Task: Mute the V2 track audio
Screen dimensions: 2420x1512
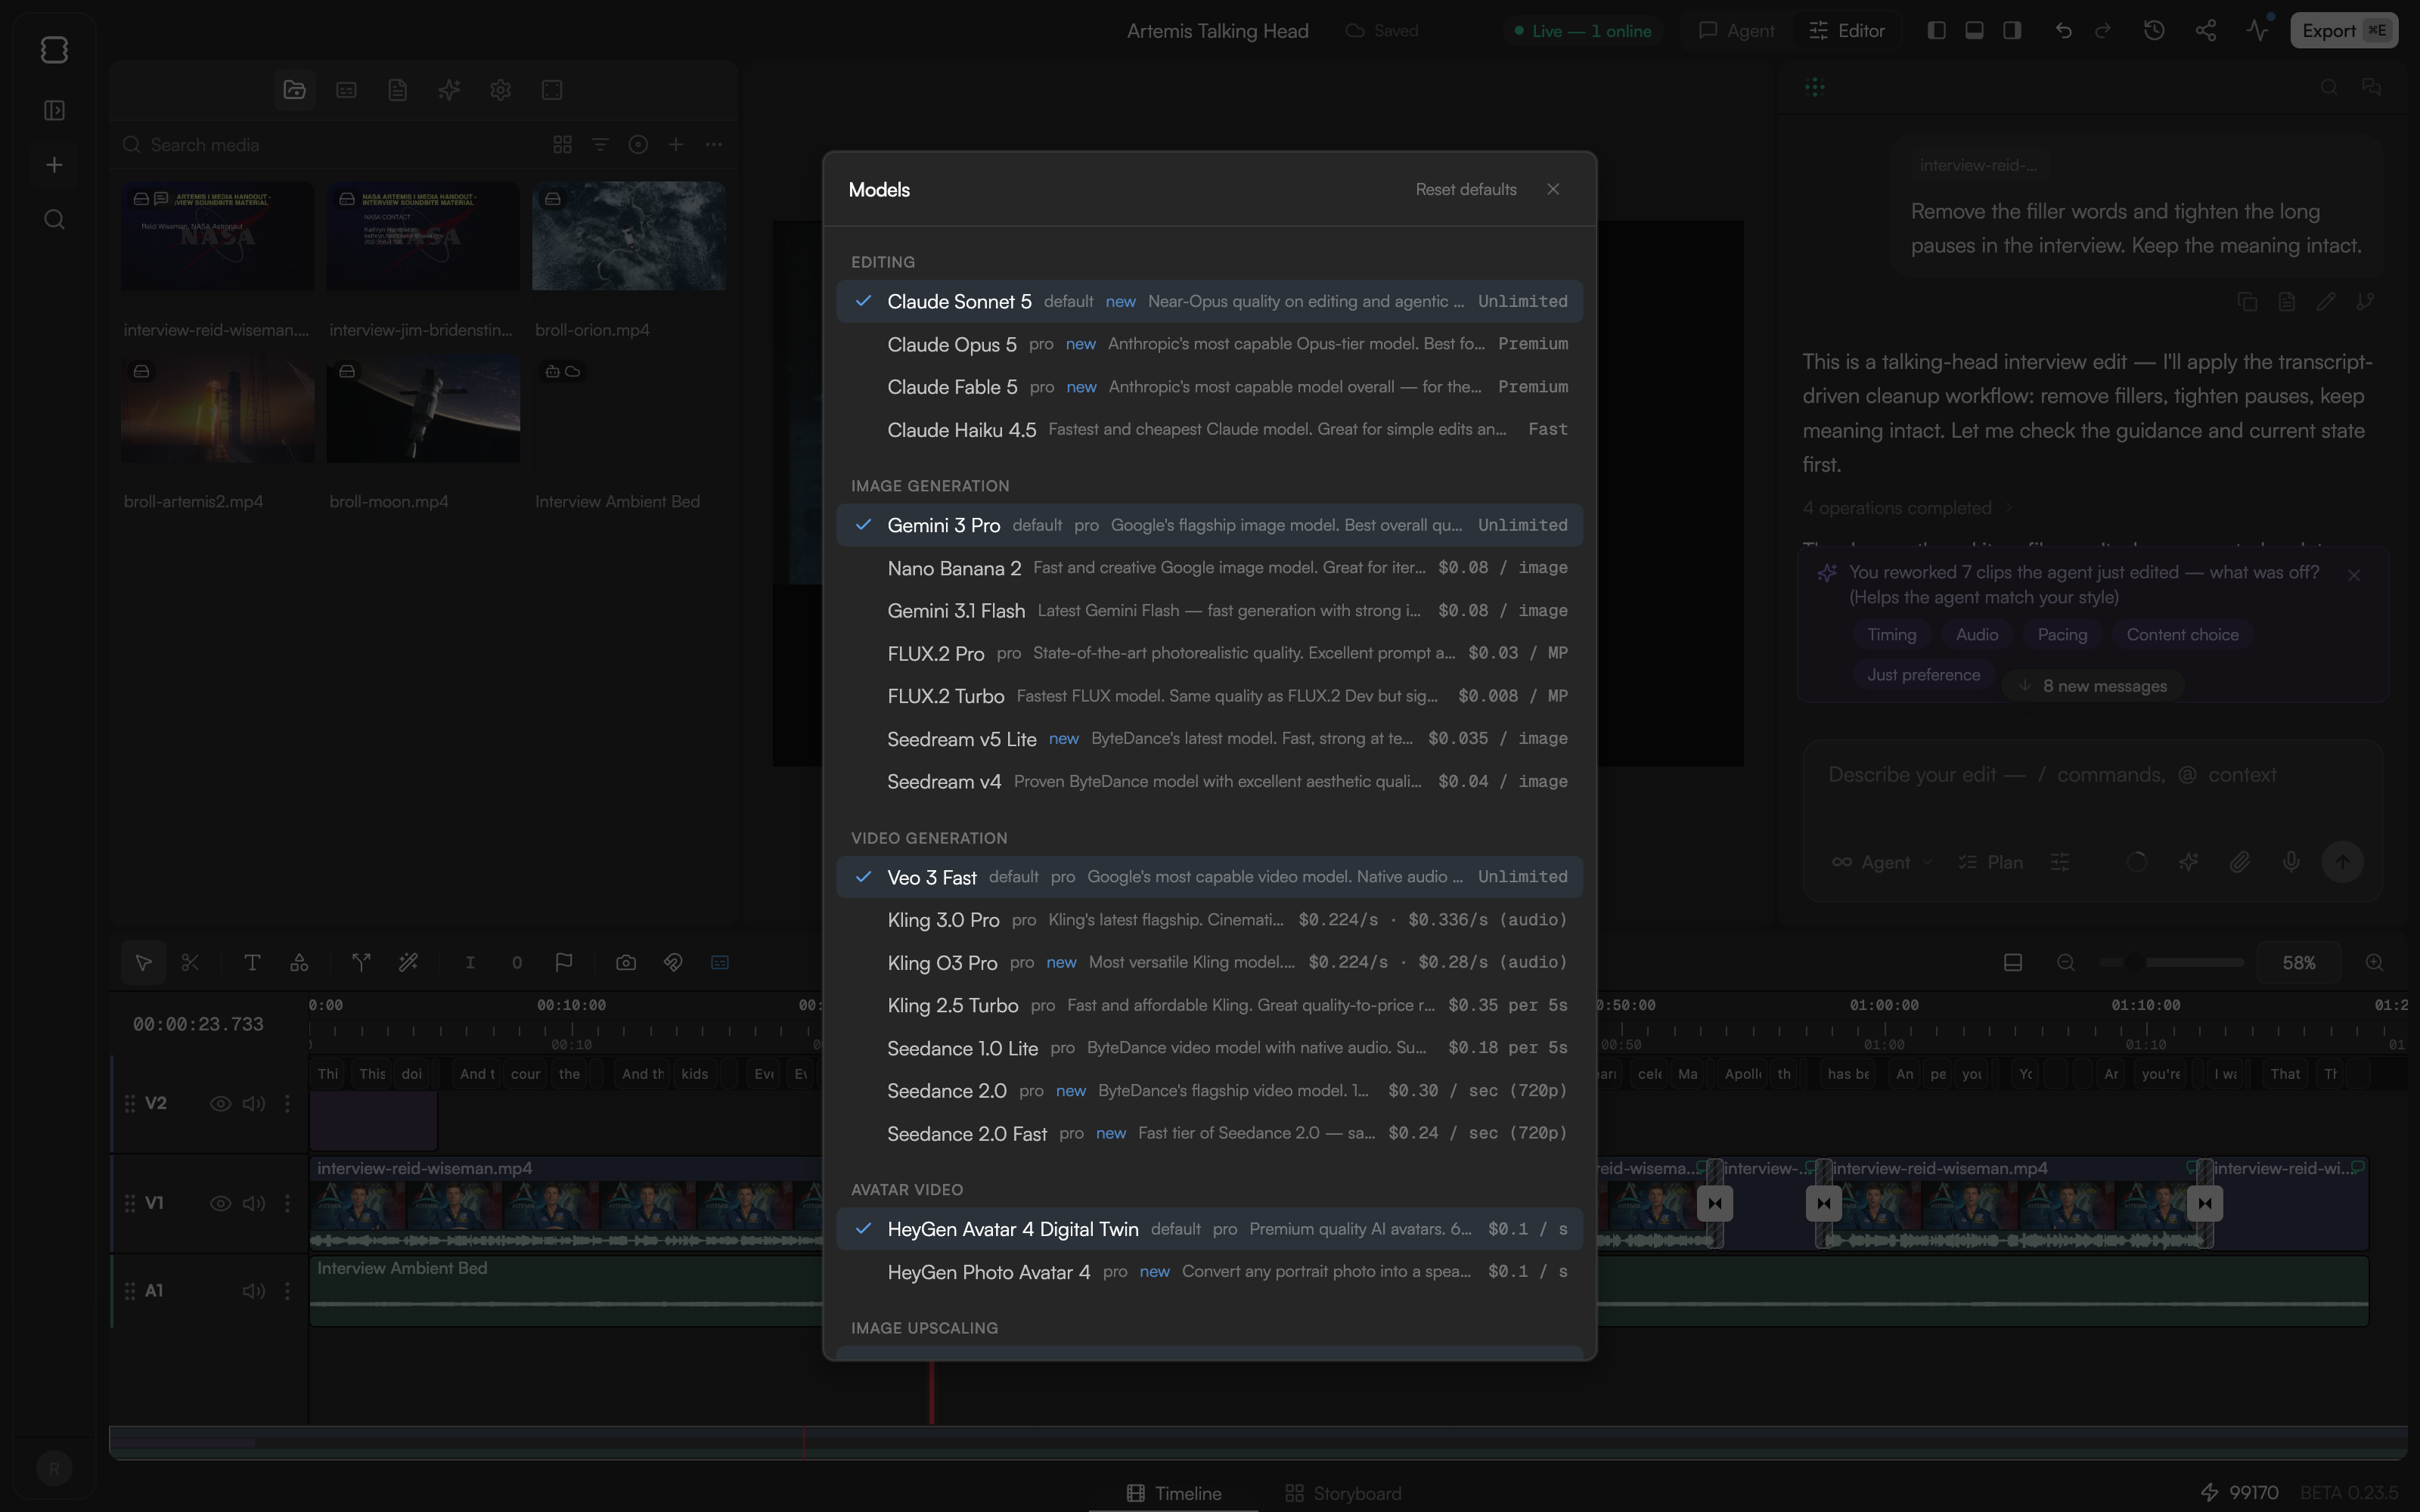Action: click(254, 1104)
